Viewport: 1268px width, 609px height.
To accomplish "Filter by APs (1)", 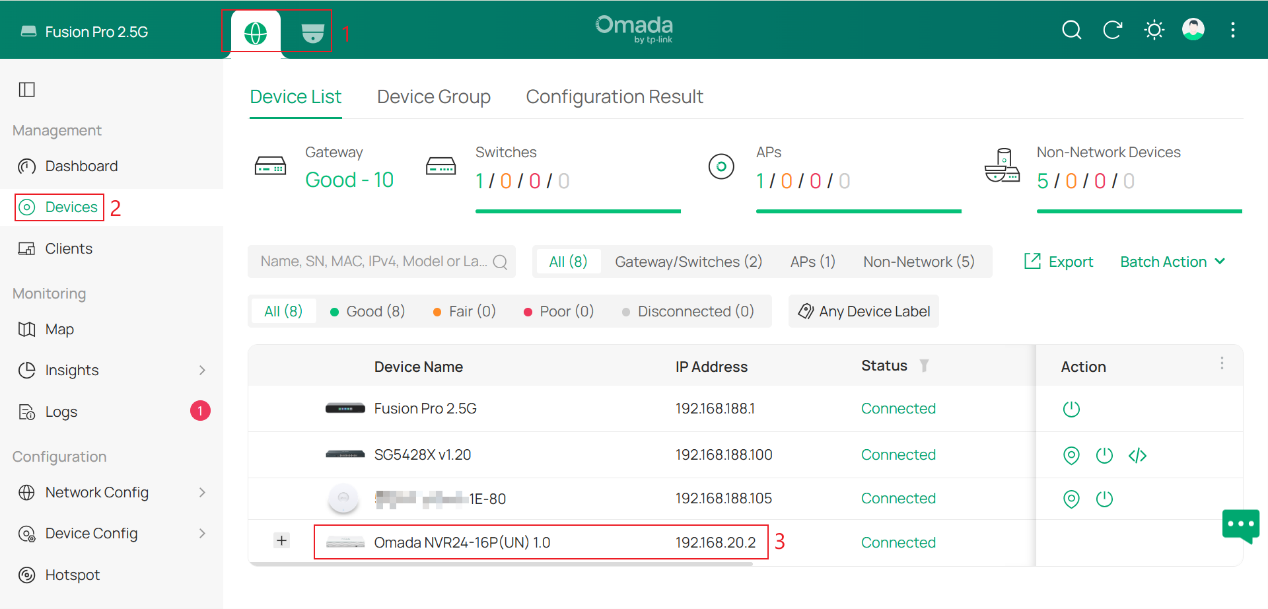I will click(x=813, y=262).
